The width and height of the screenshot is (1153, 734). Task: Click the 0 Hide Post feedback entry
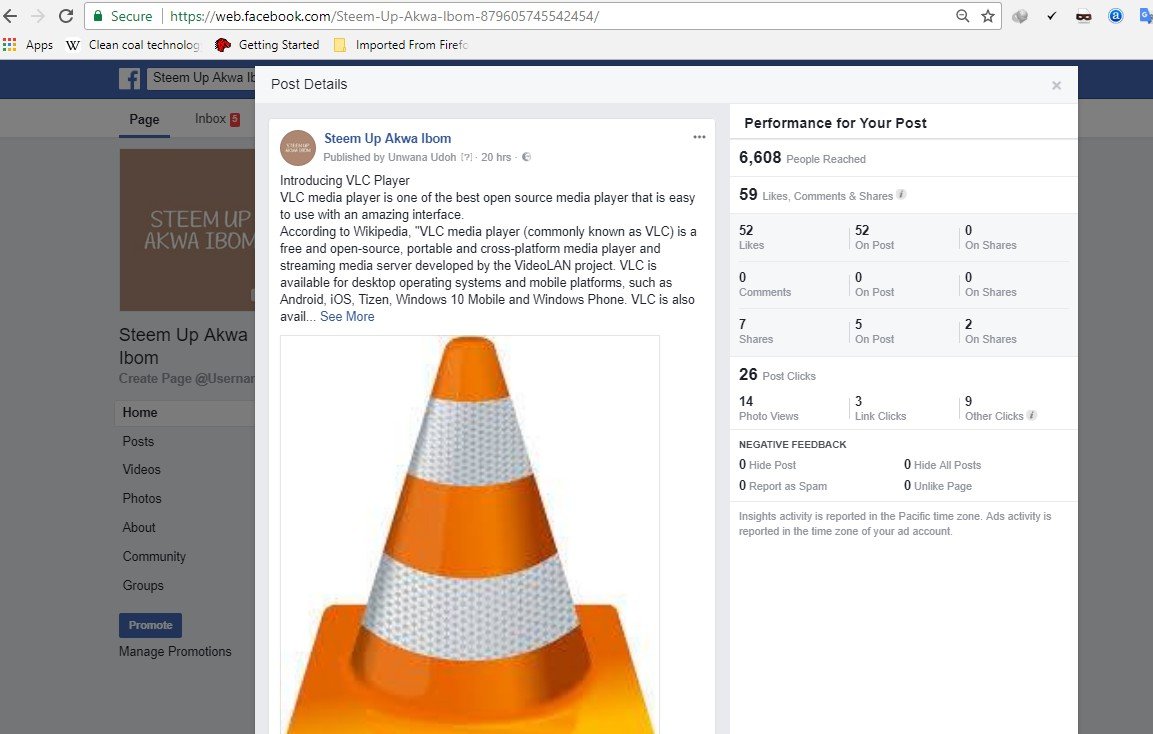pyautogui.click(x=768, y=465)
